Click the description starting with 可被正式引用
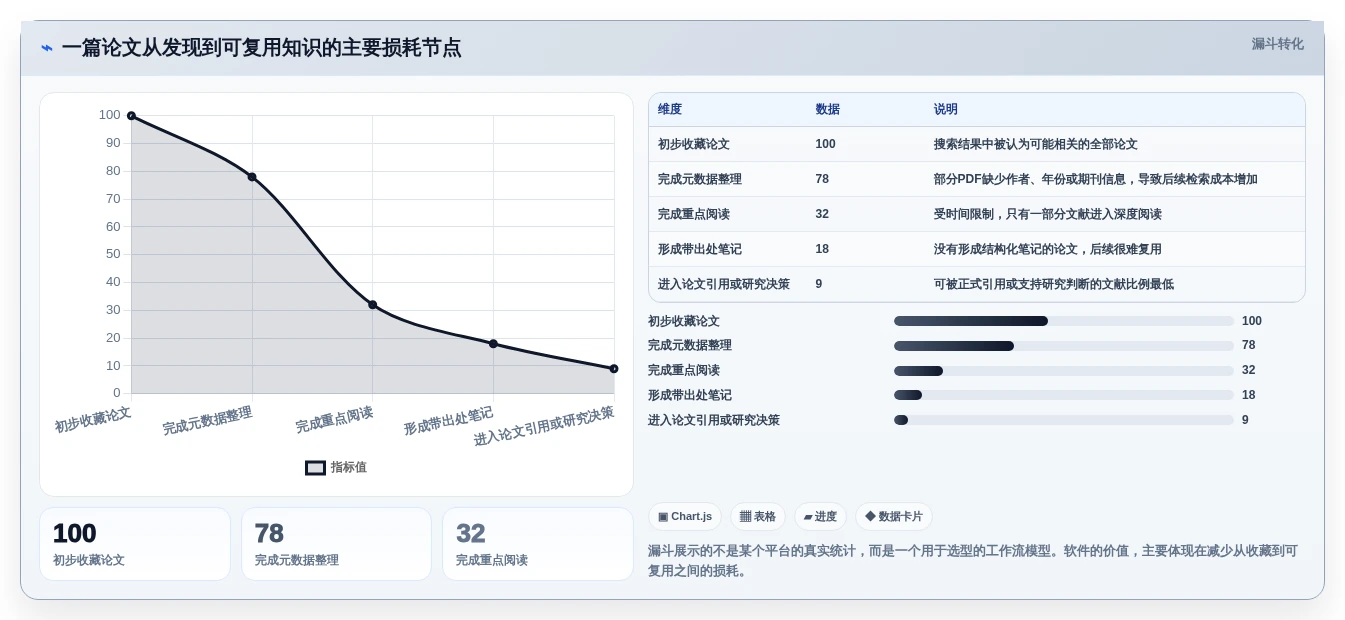This screenshot has width=1345, height=620. point(1053,284)
